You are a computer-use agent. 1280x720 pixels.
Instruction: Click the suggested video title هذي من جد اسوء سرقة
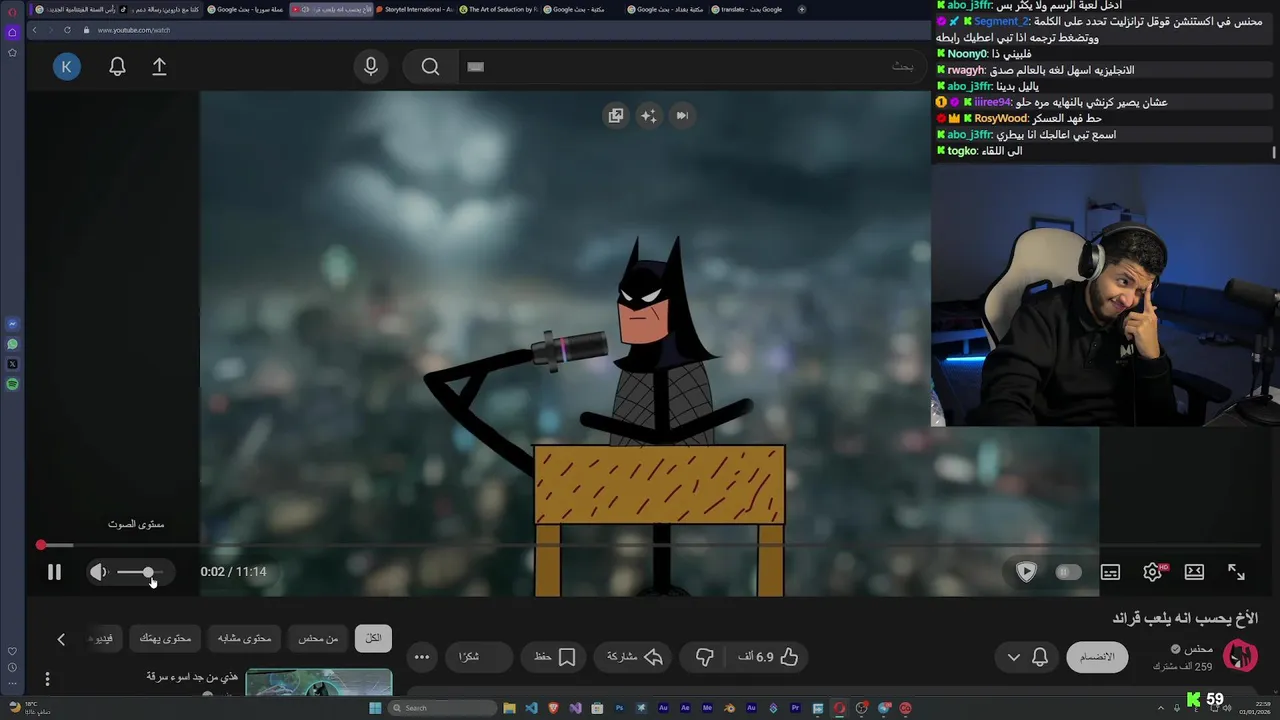(192, 677)
